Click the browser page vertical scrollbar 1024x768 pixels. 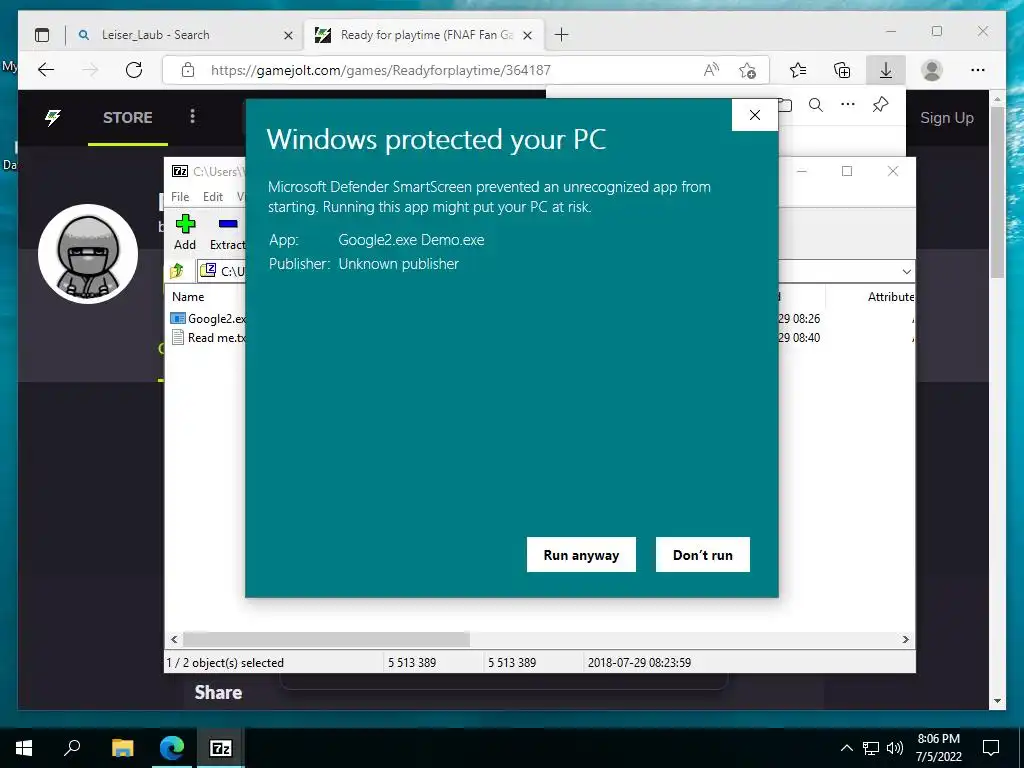(997, 193)
